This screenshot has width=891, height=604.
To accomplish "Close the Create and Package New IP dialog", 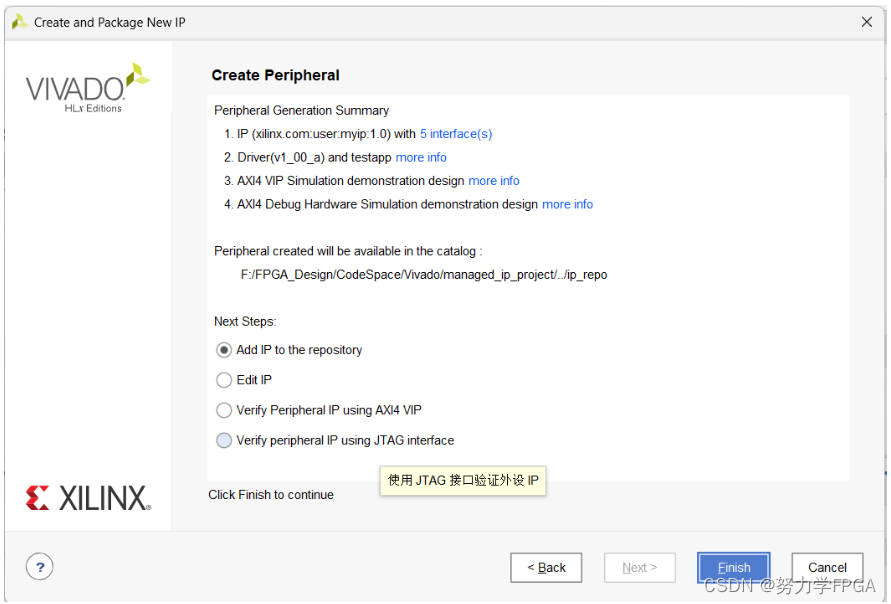I will (867, 22).
